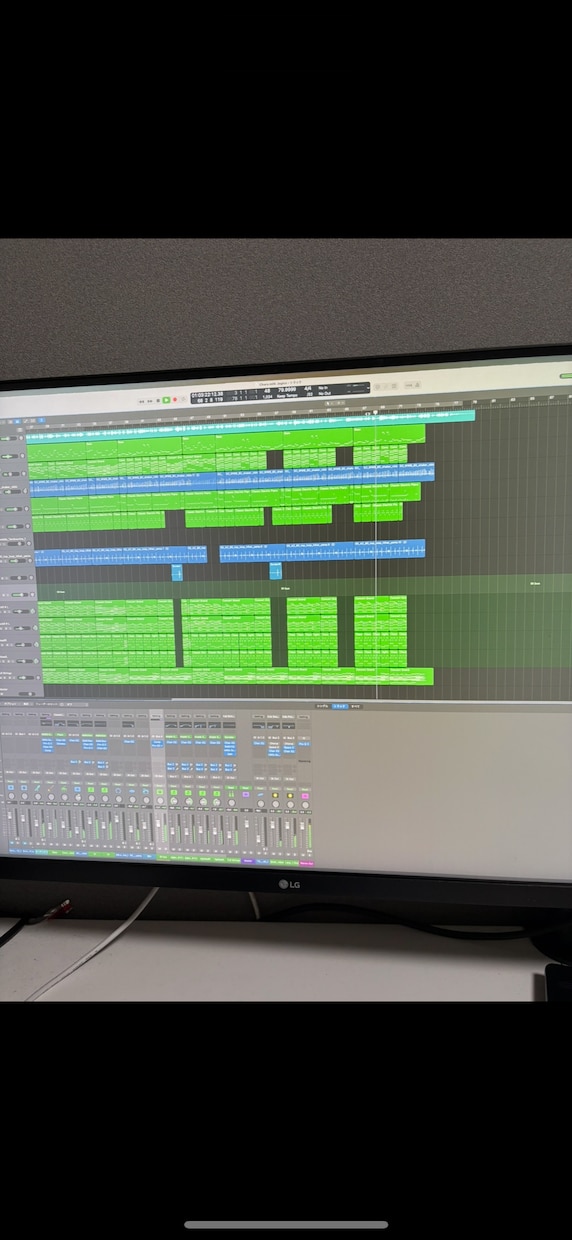Open the Keep Tempo mode dropdown

click(x=286, y=397)
